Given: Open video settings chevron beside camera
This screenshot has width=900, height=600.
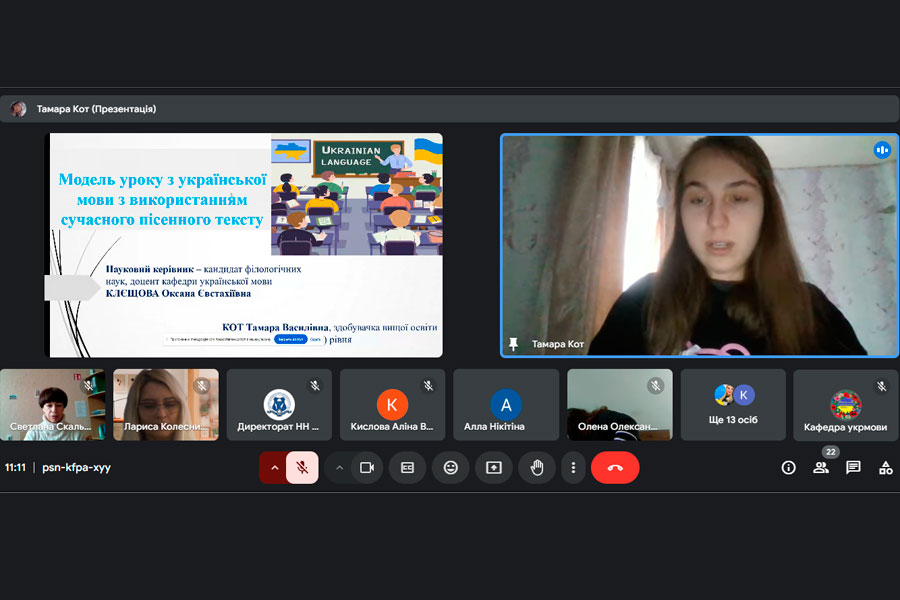Looking at the screenshot, I should coord(339,467).
